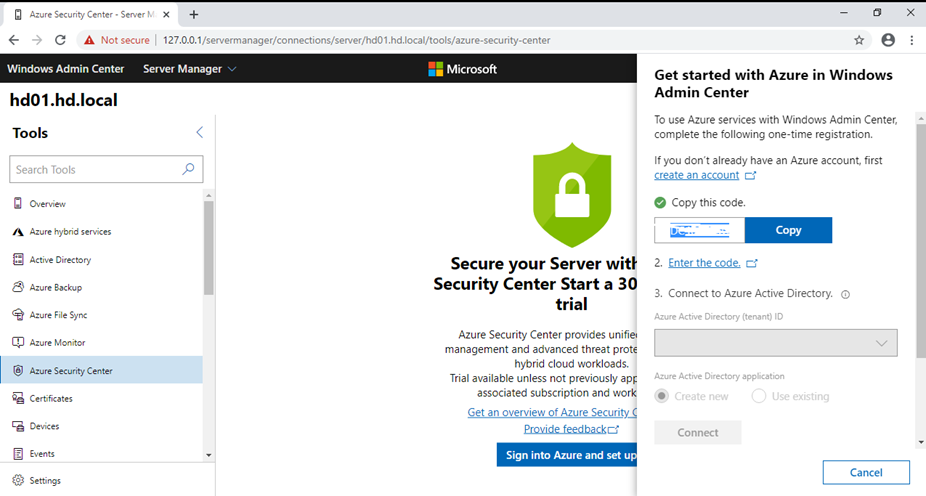This screenshot has height=496, width=926.
Task: Open the Events tool icon
Action: coord(18,453)
